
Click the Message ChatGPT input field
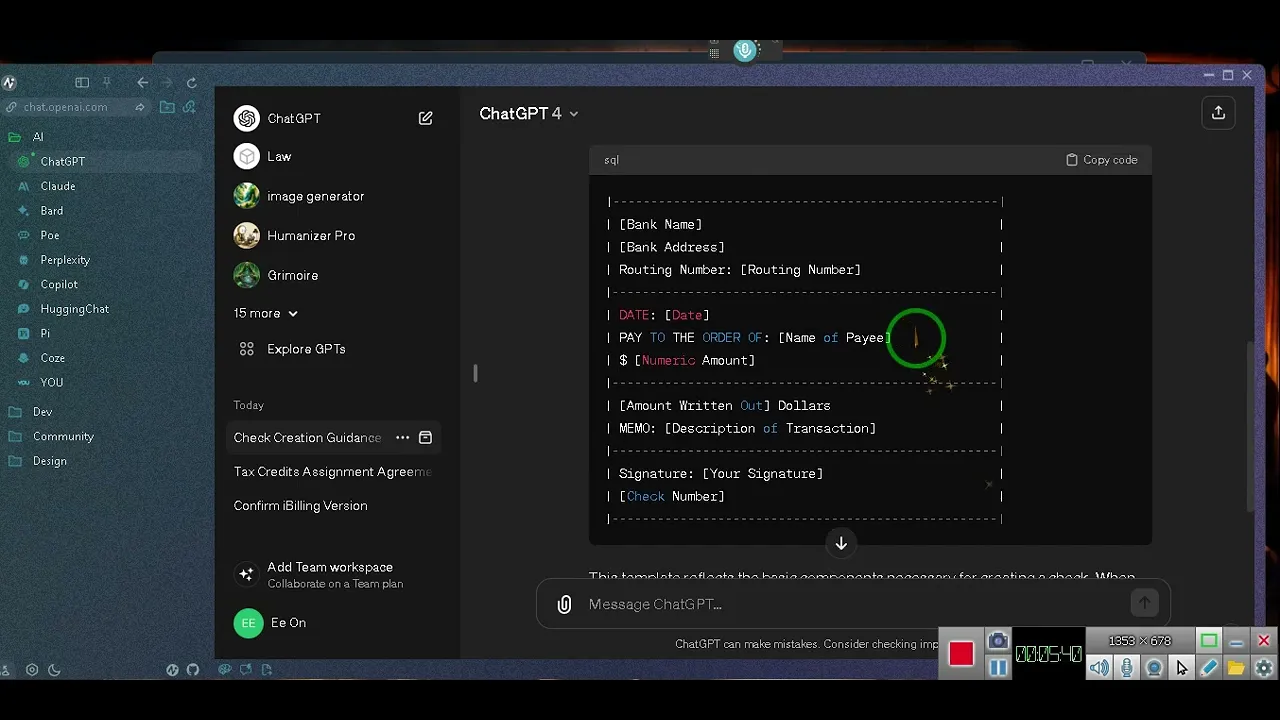click(852, 604)
